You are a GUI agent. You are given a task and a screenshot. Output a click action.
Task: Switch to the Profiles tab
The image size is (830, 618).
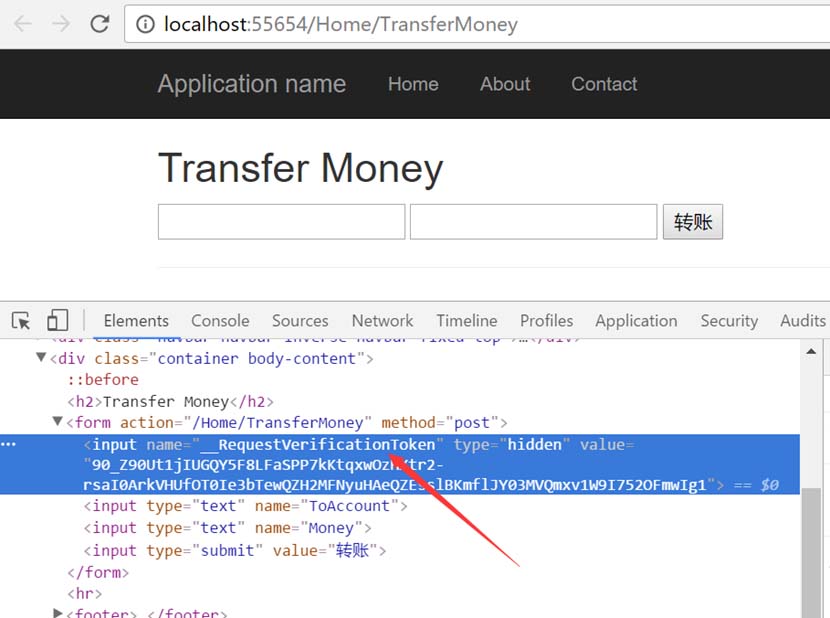coord(546,320)
